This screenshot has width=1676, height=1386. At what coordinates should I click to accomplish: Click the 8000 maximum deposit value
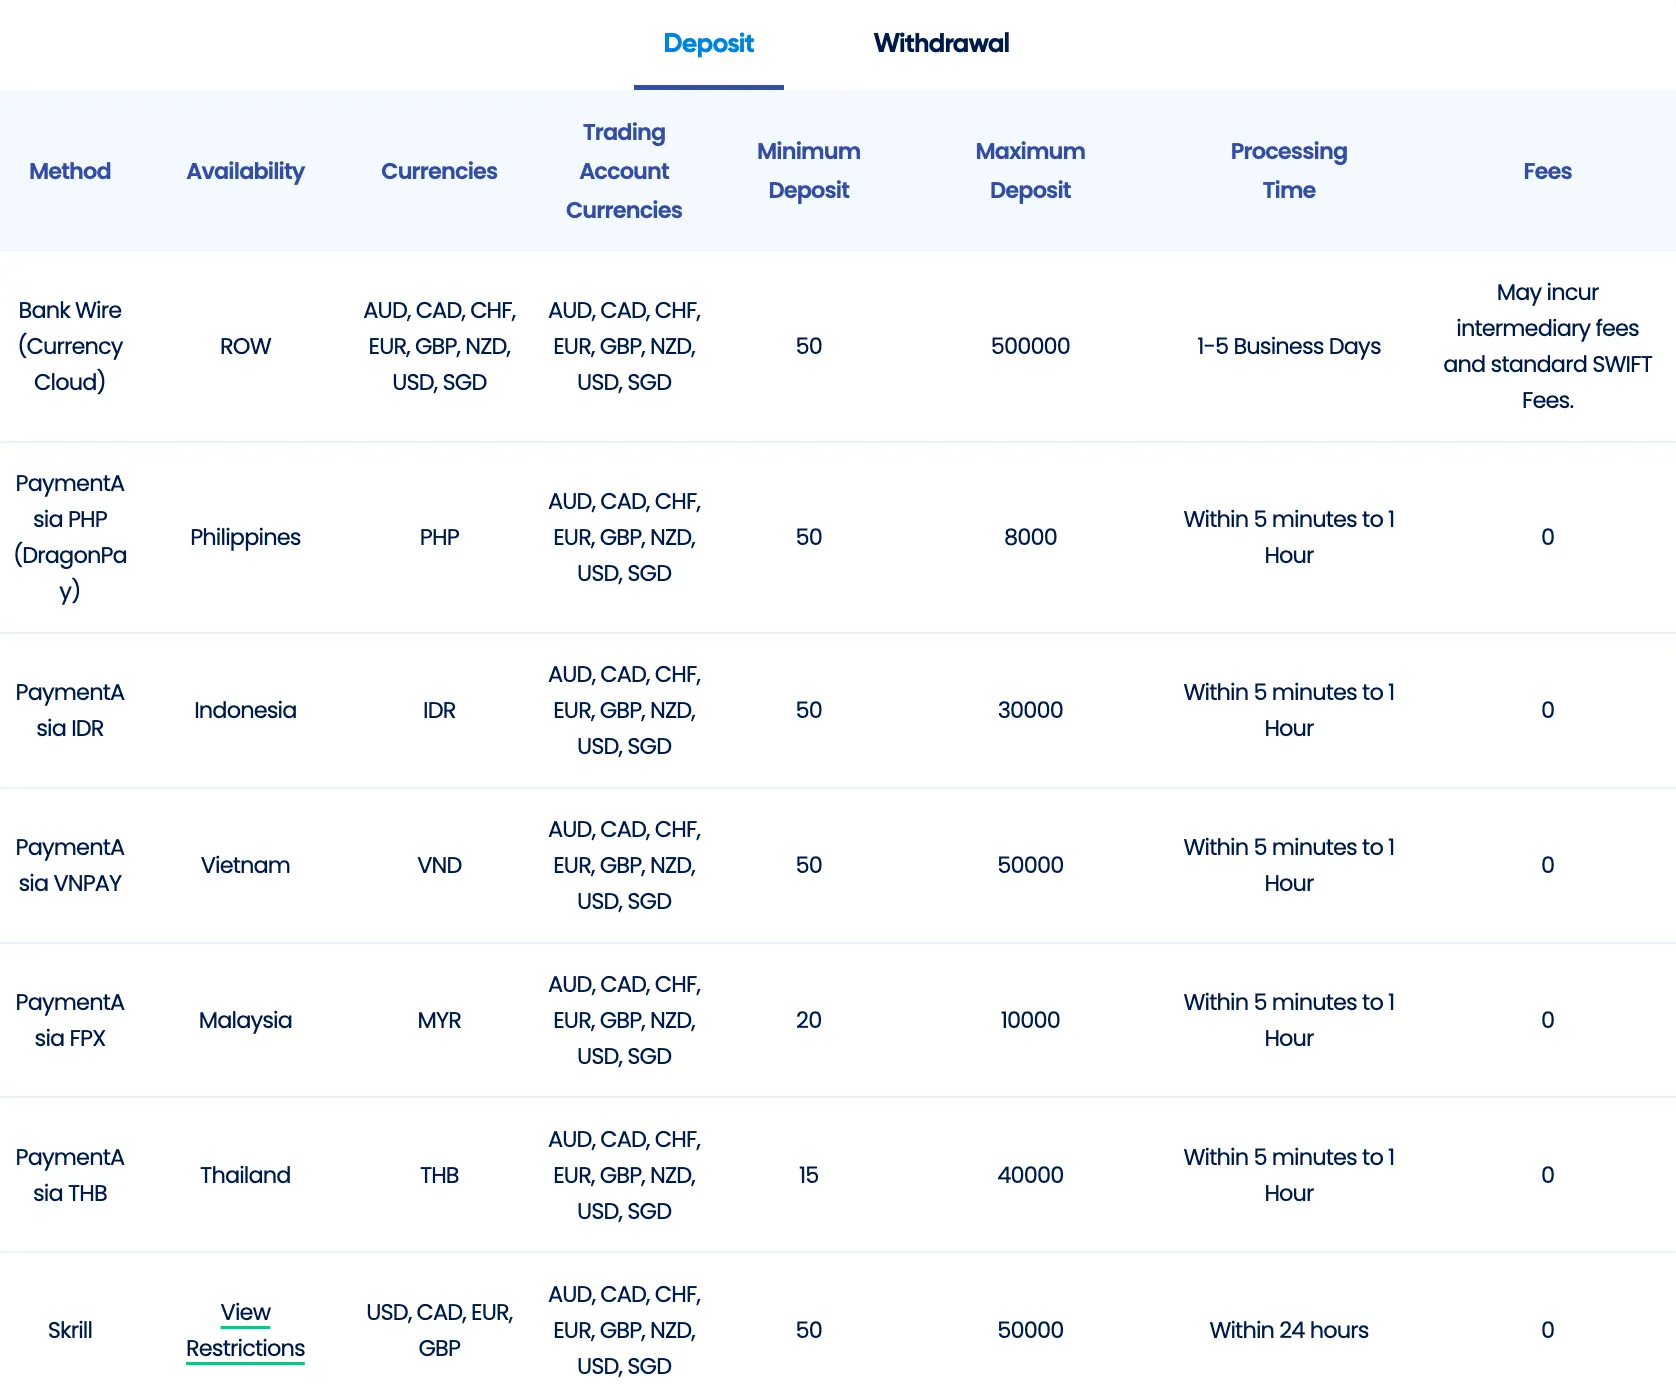click(x=1030, y=537)
